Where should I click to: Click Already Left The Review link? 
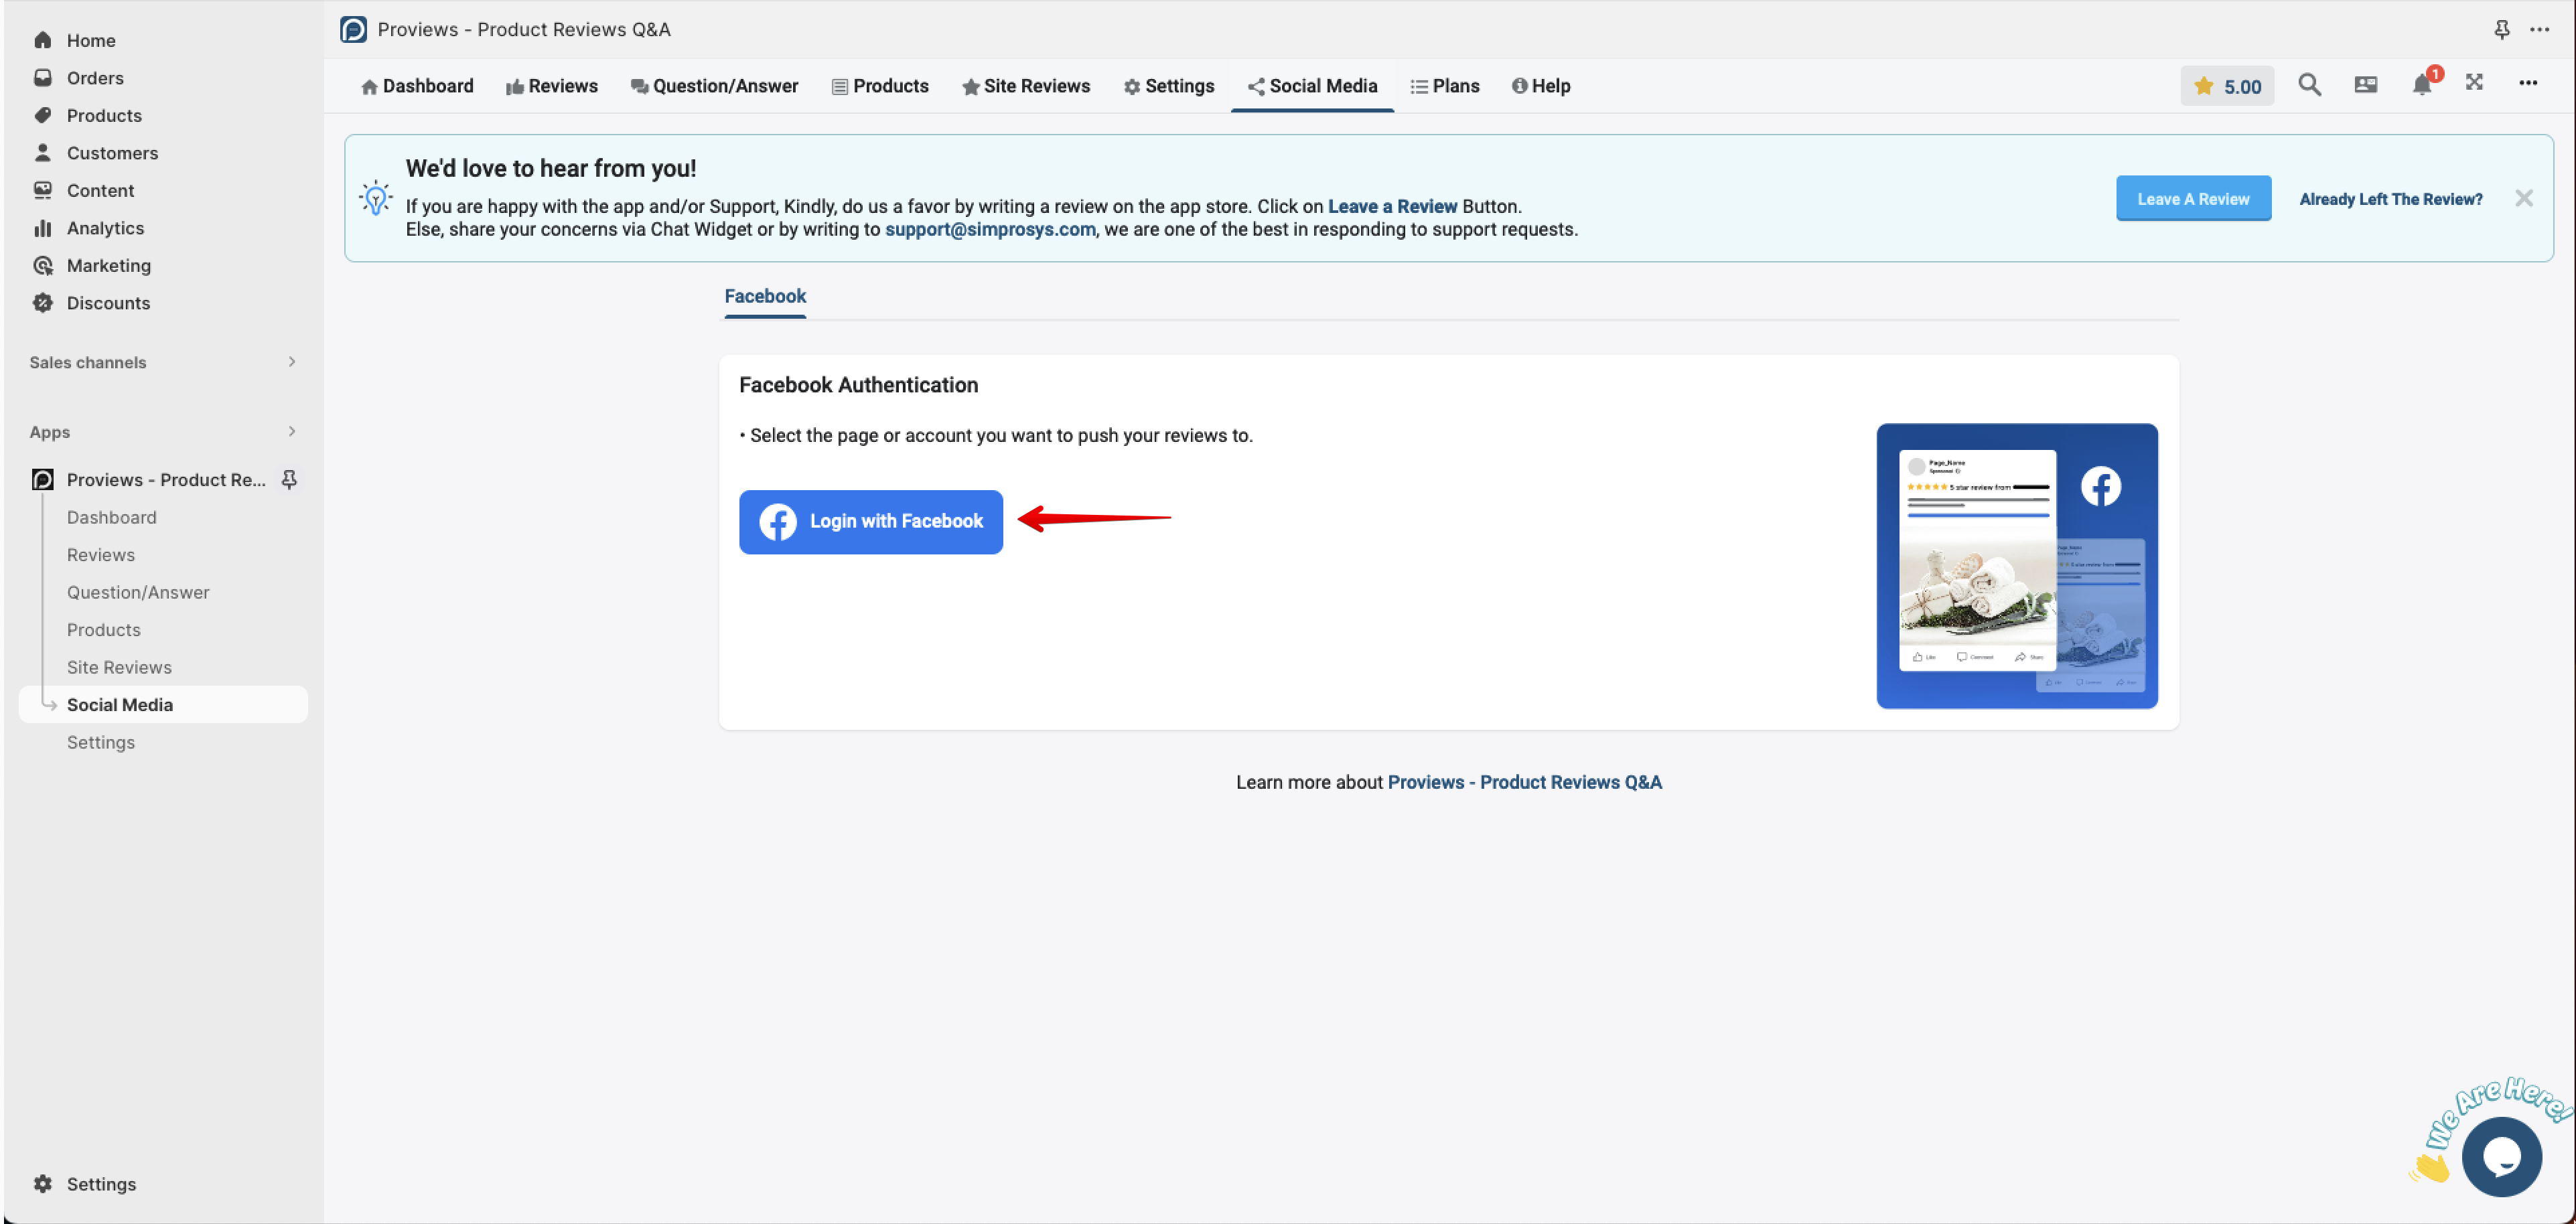2390,199
